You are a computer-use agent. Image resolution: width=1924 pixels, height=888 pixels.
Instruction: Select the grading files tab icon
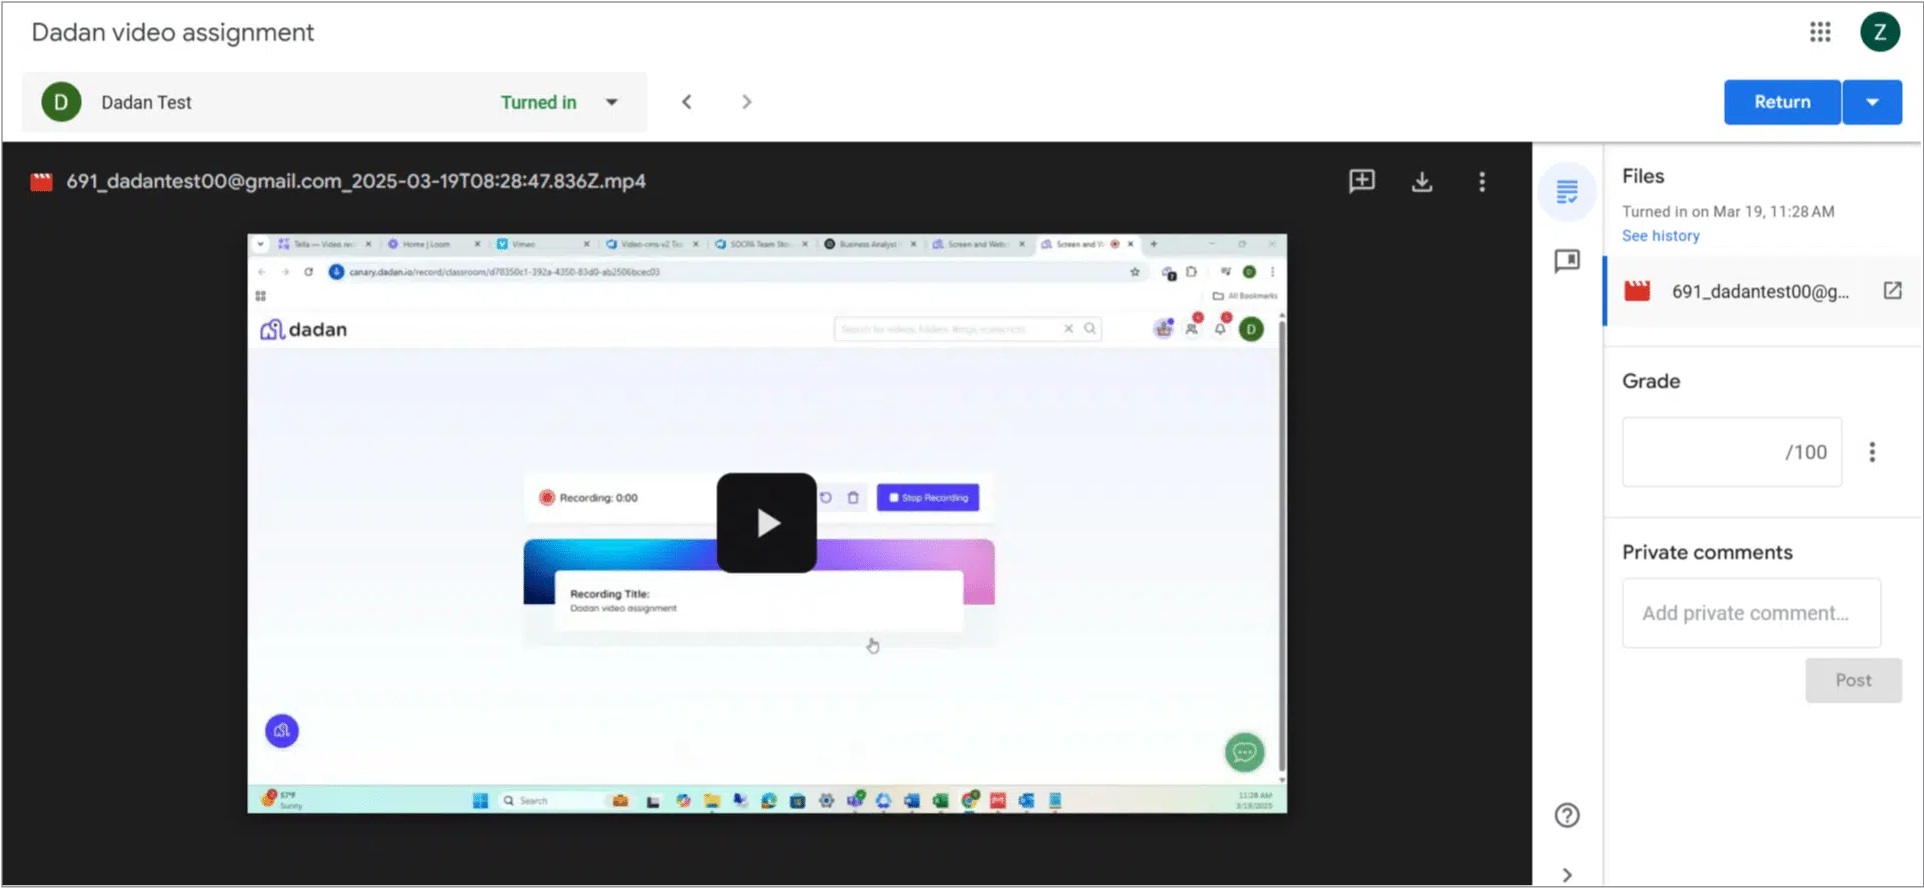tap(1566, 191)
